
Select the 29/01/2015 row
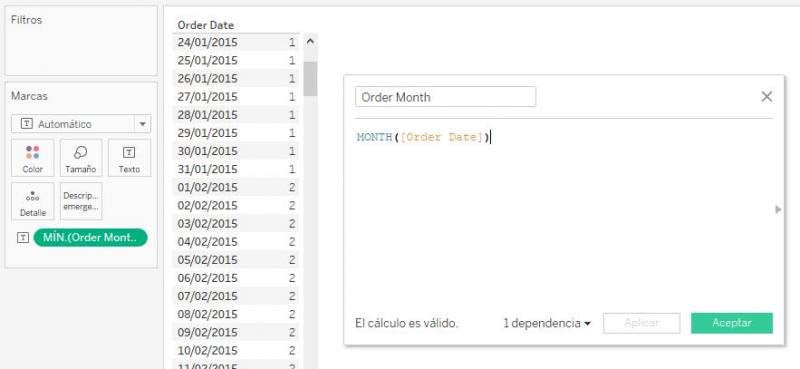point(236,133)
